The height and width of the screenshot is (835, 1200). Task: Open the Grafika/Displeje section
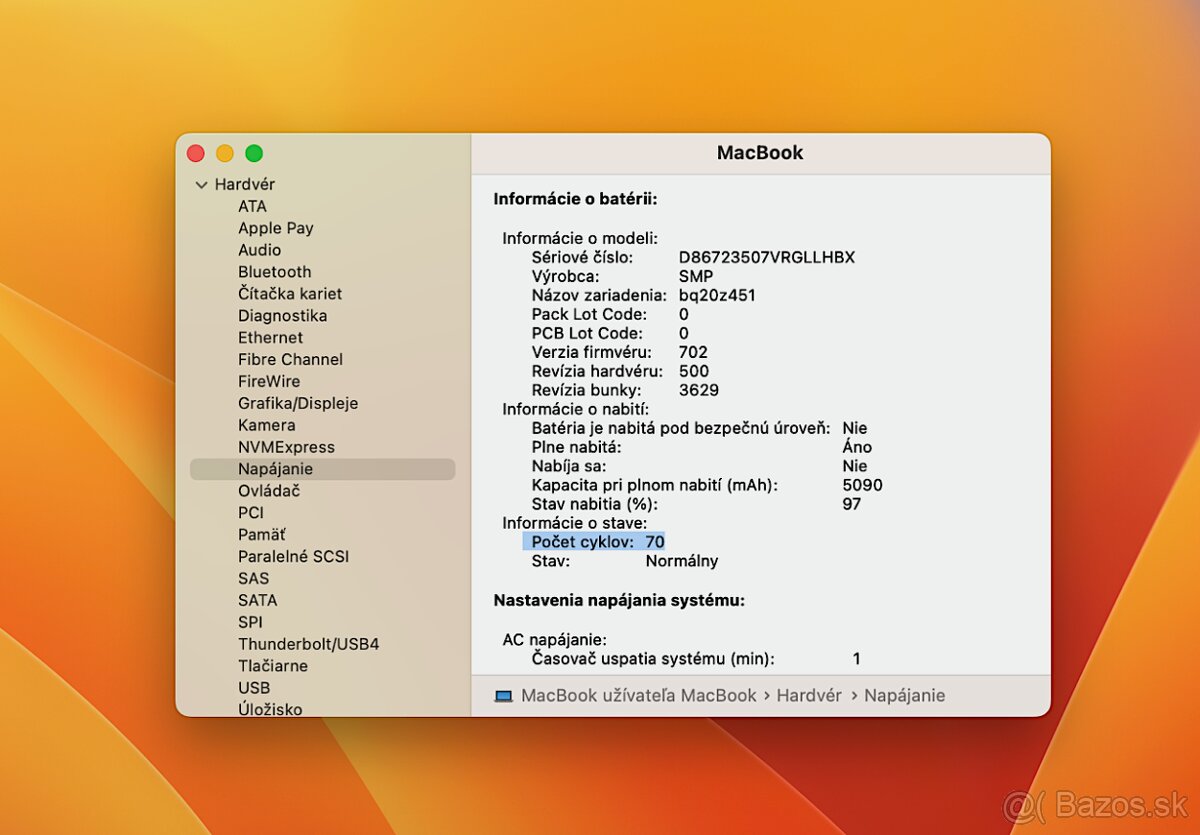(298, 403)
